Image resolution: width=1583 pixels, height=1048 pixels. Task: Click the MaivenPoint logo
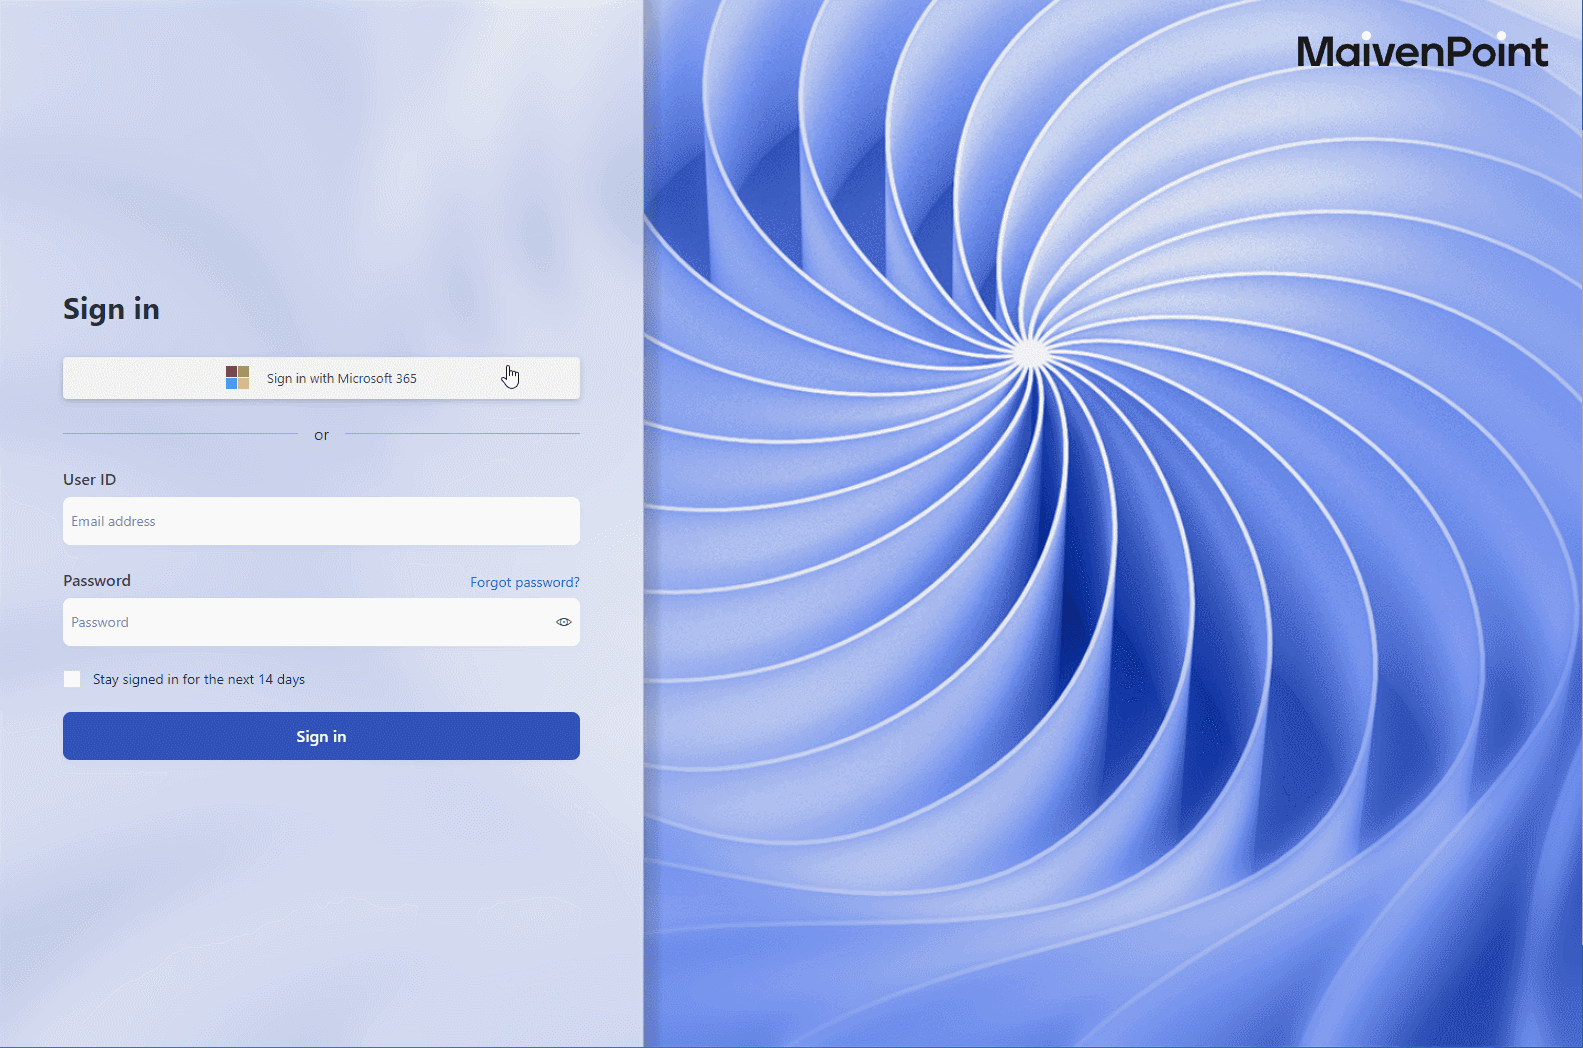1422,51
